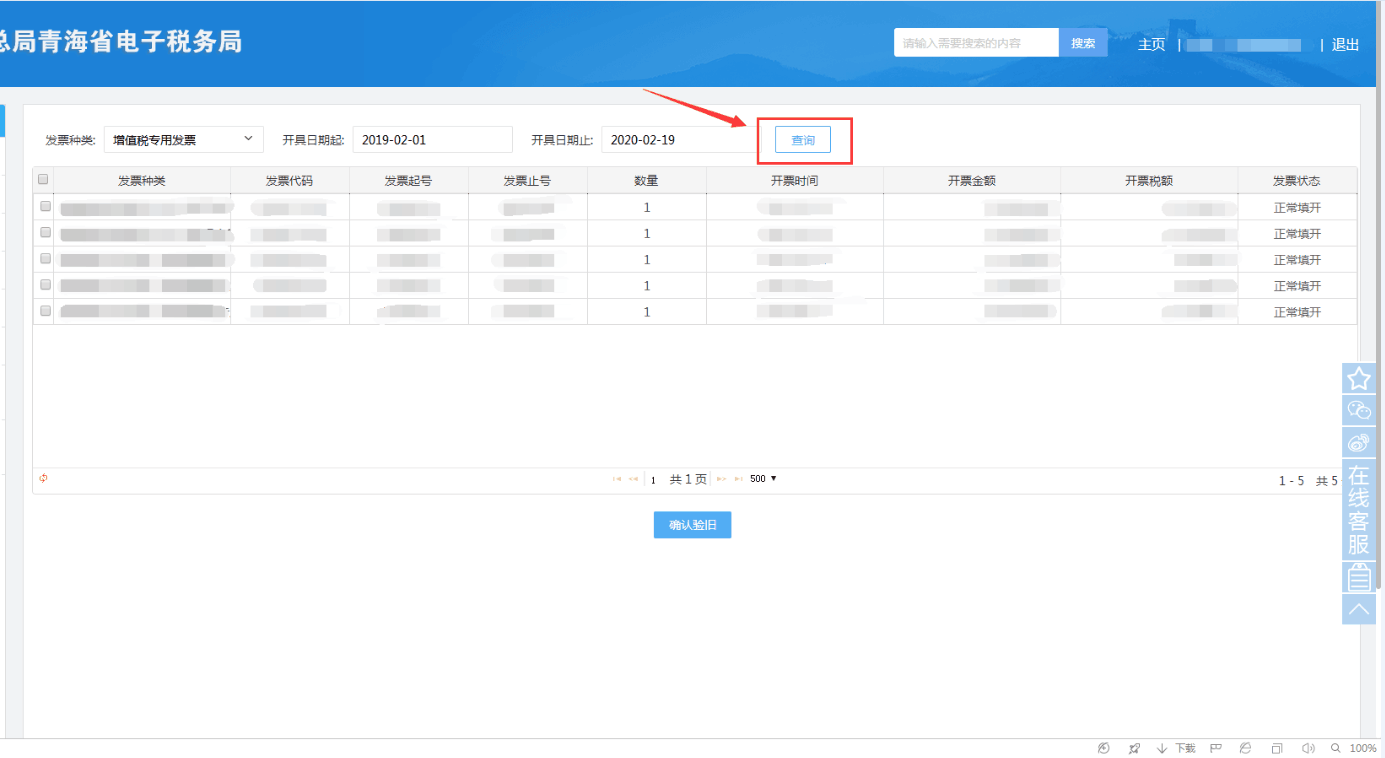Click the 查询 query button
The height and width of the screenshot is (758, 1385).
coord(802,140)
